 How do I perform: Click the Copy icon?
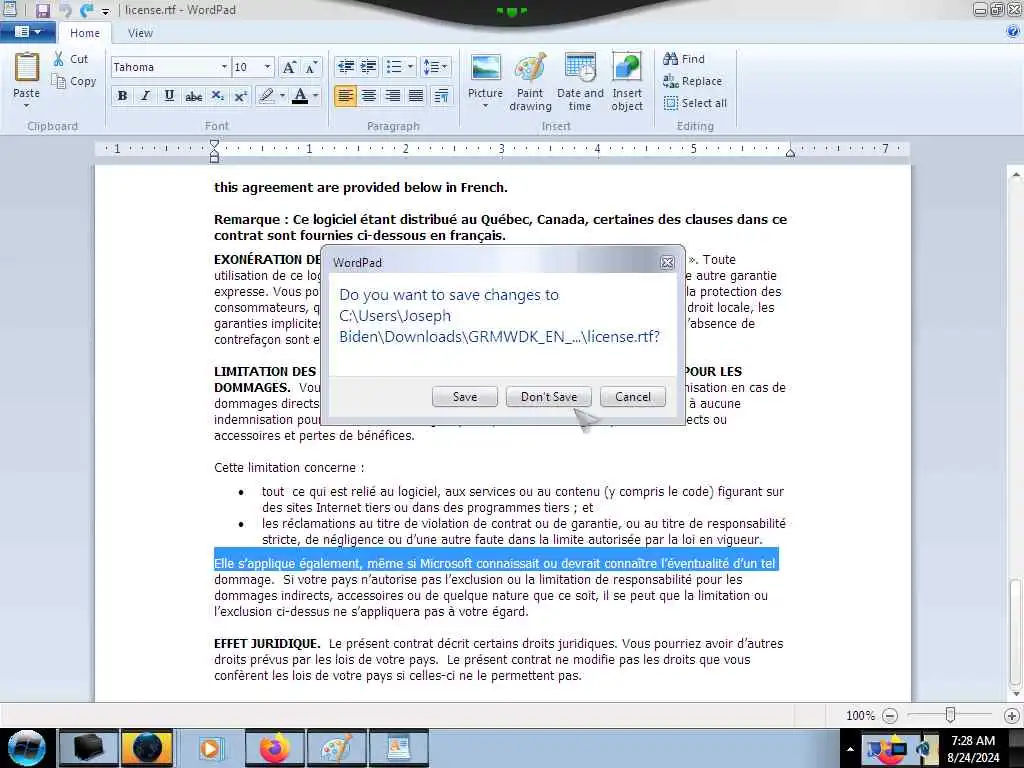click(59, 81)
